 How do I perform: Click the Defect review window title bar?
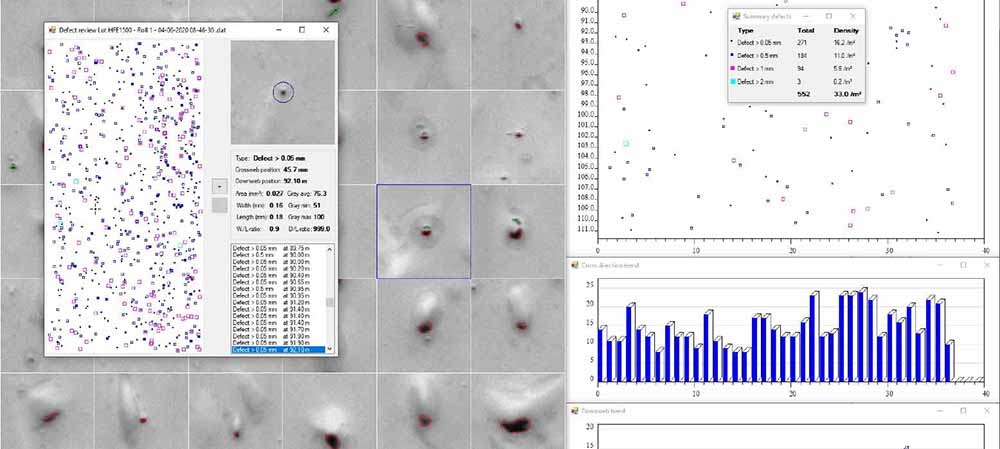coord(170,31)
